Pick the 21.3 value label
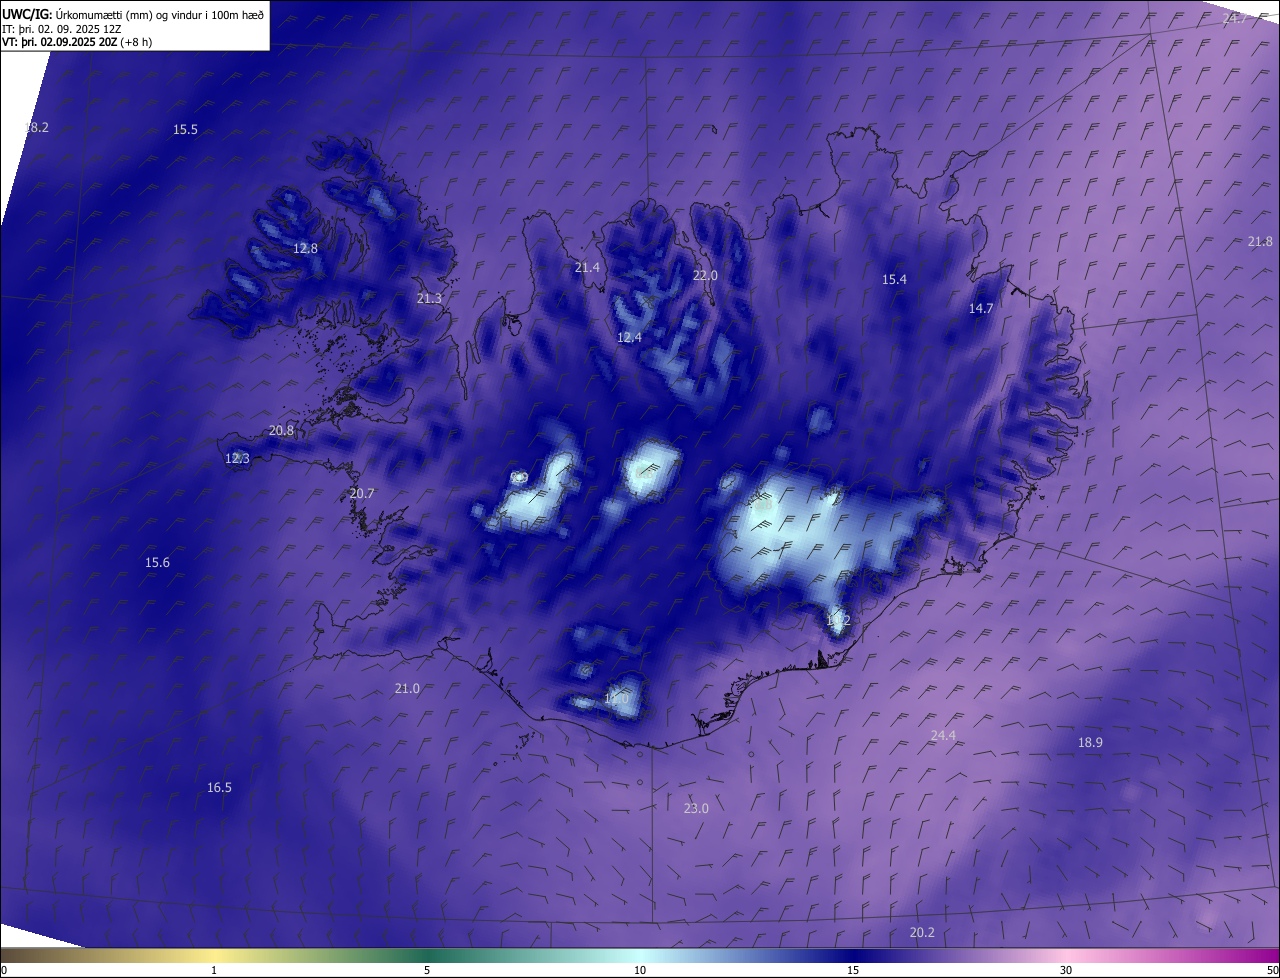 [x=429, y=299]
